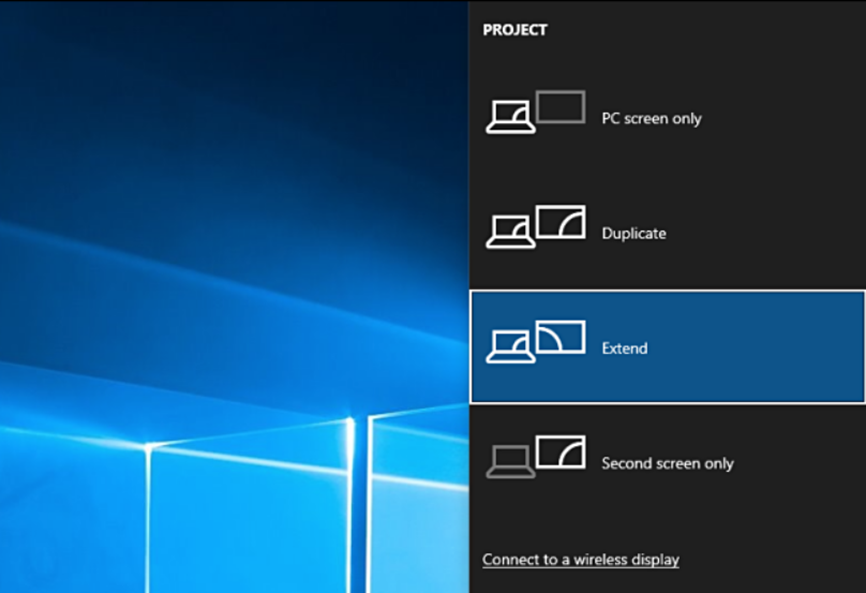Select the 'PC screen only' label
The image size is (866, 593).
pyautogui.click(x=651, y=119)
